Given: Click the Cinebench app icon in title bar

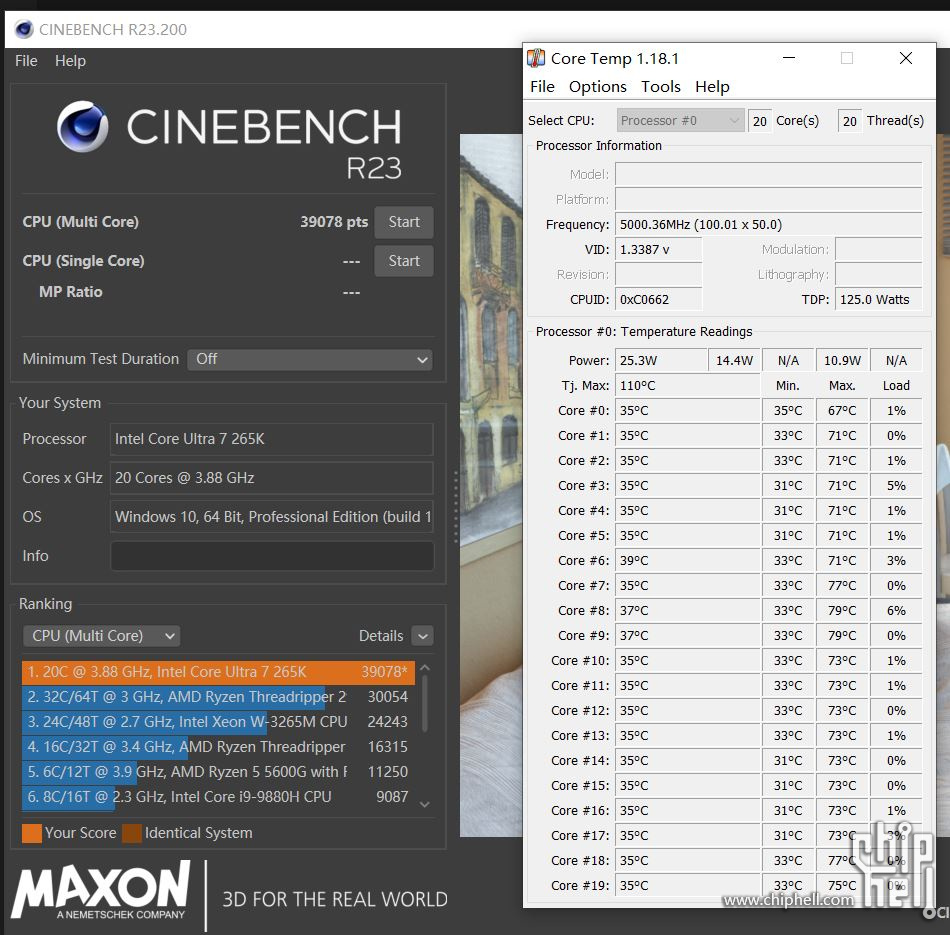Looking at the screenshot, I should tap(24, 29).
